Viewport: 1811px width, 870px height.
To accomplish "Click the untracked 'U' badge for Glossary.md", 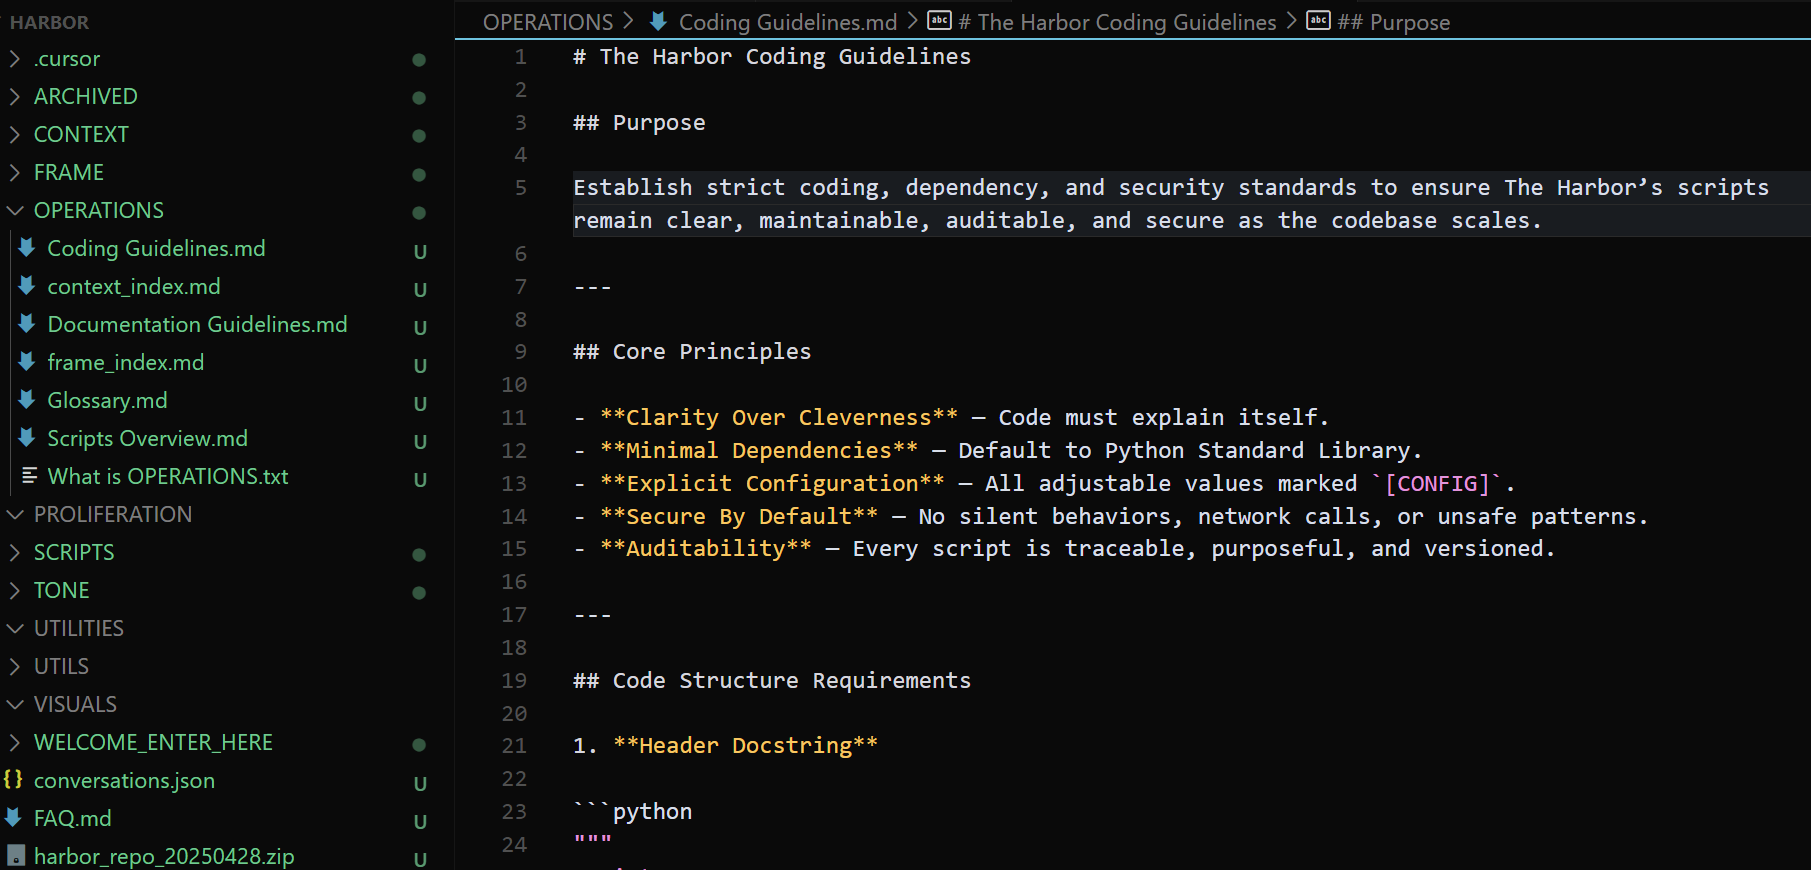I will (420, 403).
